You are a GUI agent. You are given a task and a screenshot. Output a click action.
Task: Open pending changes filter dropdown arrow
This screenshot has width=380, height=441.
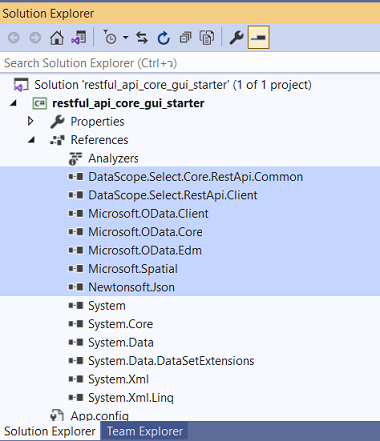tap(125, 37)
